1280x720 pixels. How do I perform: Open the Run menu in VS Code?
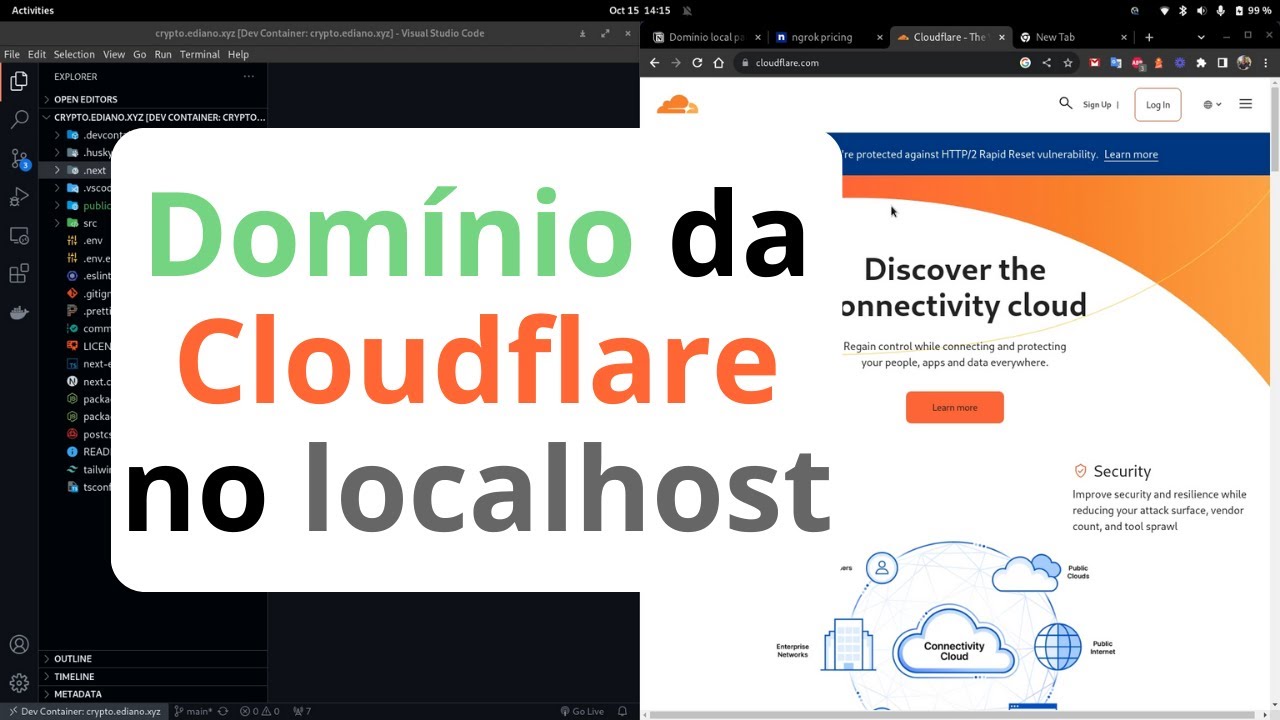(163, 54)
